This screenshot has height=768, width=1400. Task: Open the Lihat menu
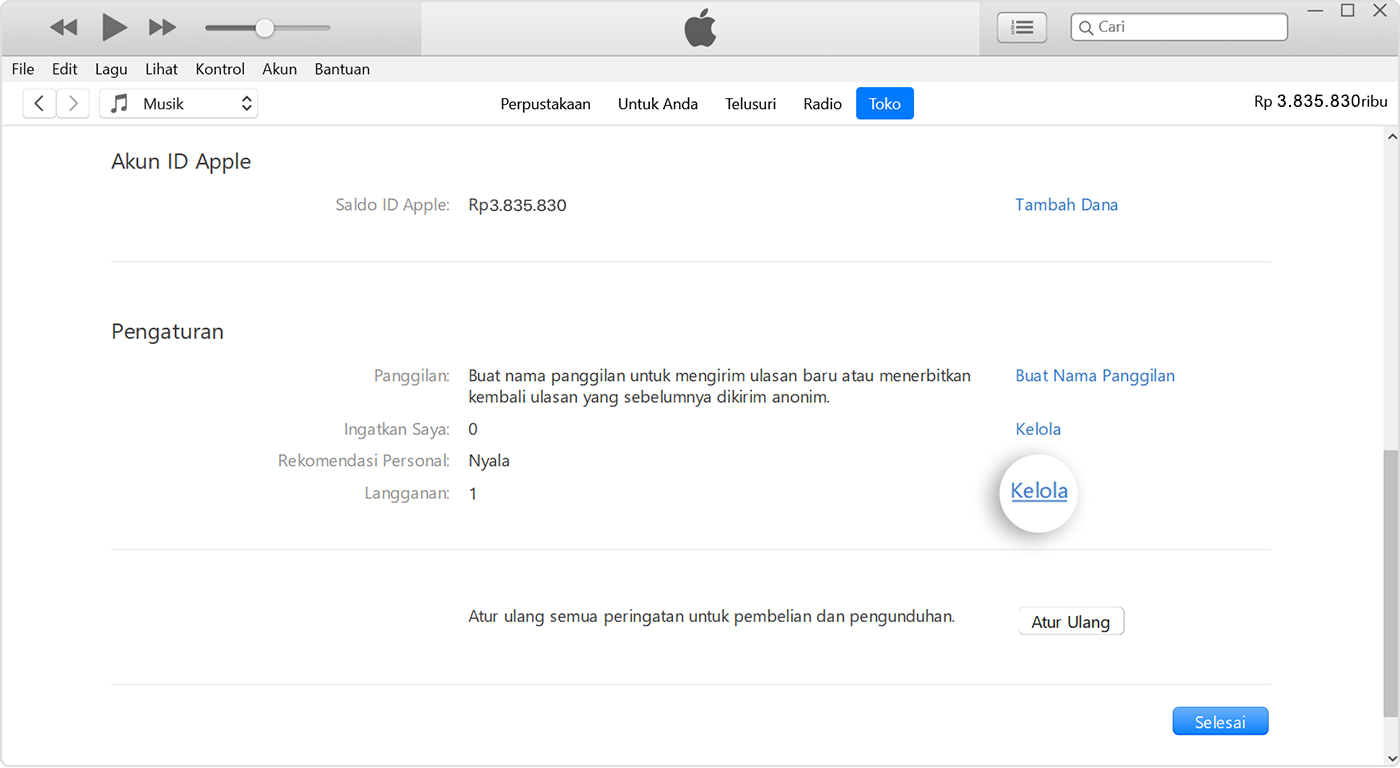coord(161,69)
